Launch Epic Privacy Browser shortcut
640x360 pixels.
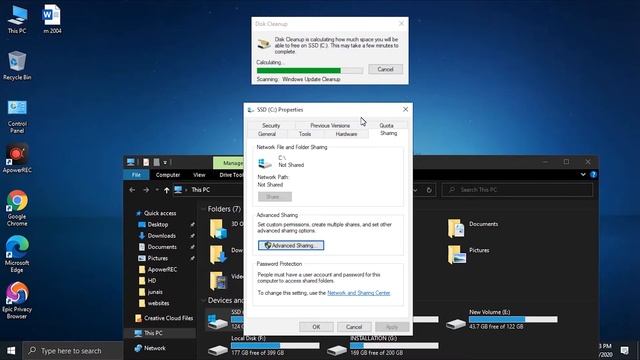click(x=17, y=301)
